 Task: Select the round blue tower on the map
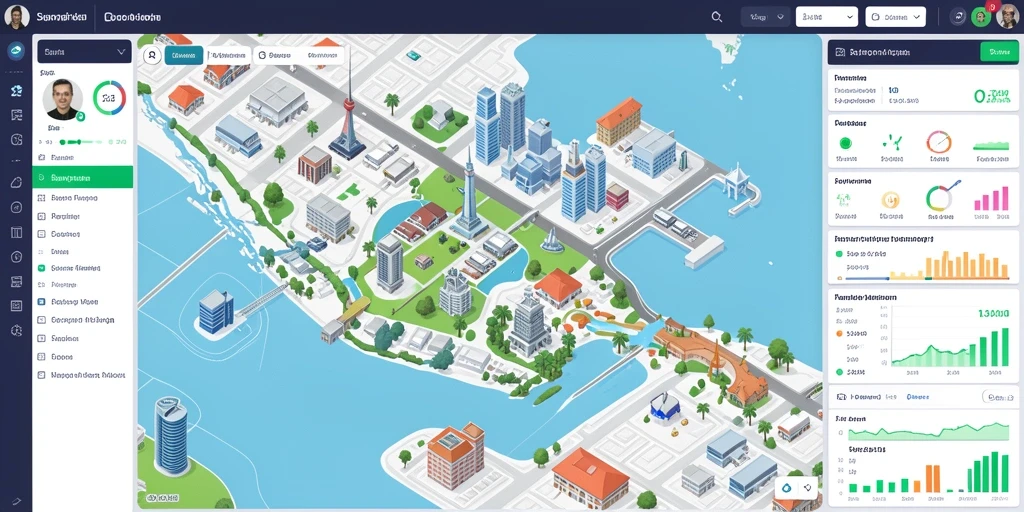172,436
